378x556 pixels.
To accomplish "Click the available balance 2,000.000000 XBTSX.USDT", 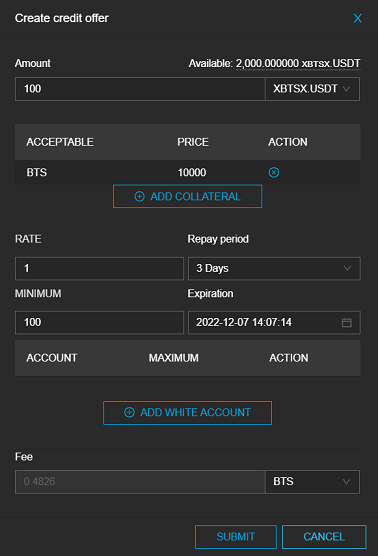I will point(298,63).
